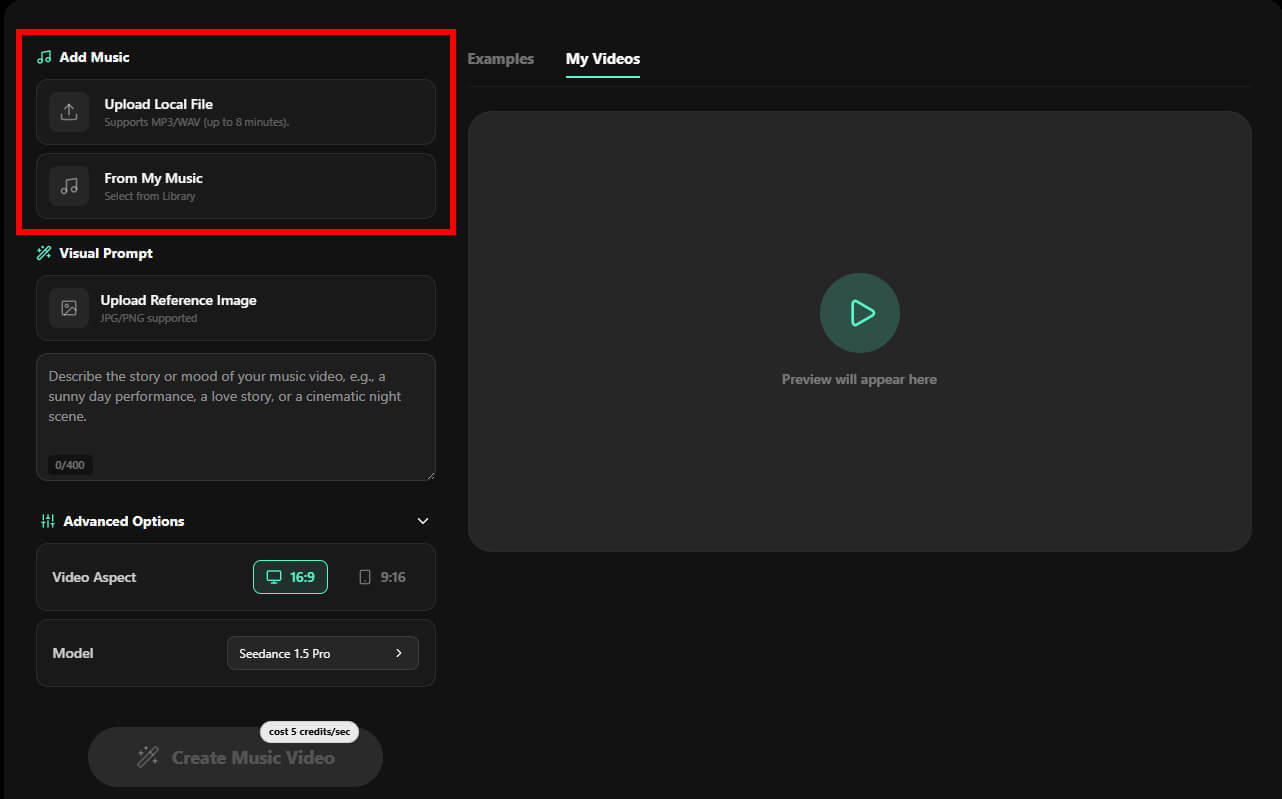
Task: Click the magic wand icon next to Visual Prompt
Action: coord(44,253)
